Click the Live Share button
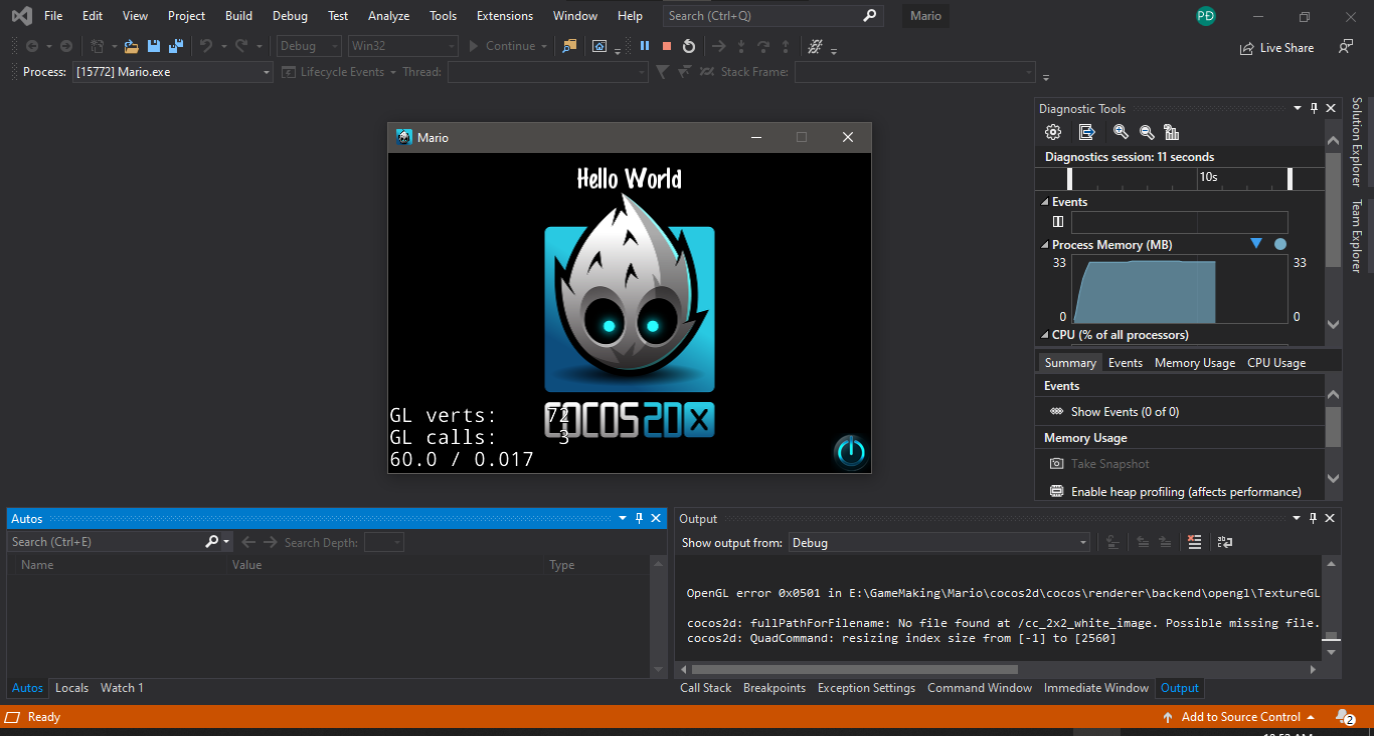Viewport: 1374px width, 736px height. [1277, 47]
